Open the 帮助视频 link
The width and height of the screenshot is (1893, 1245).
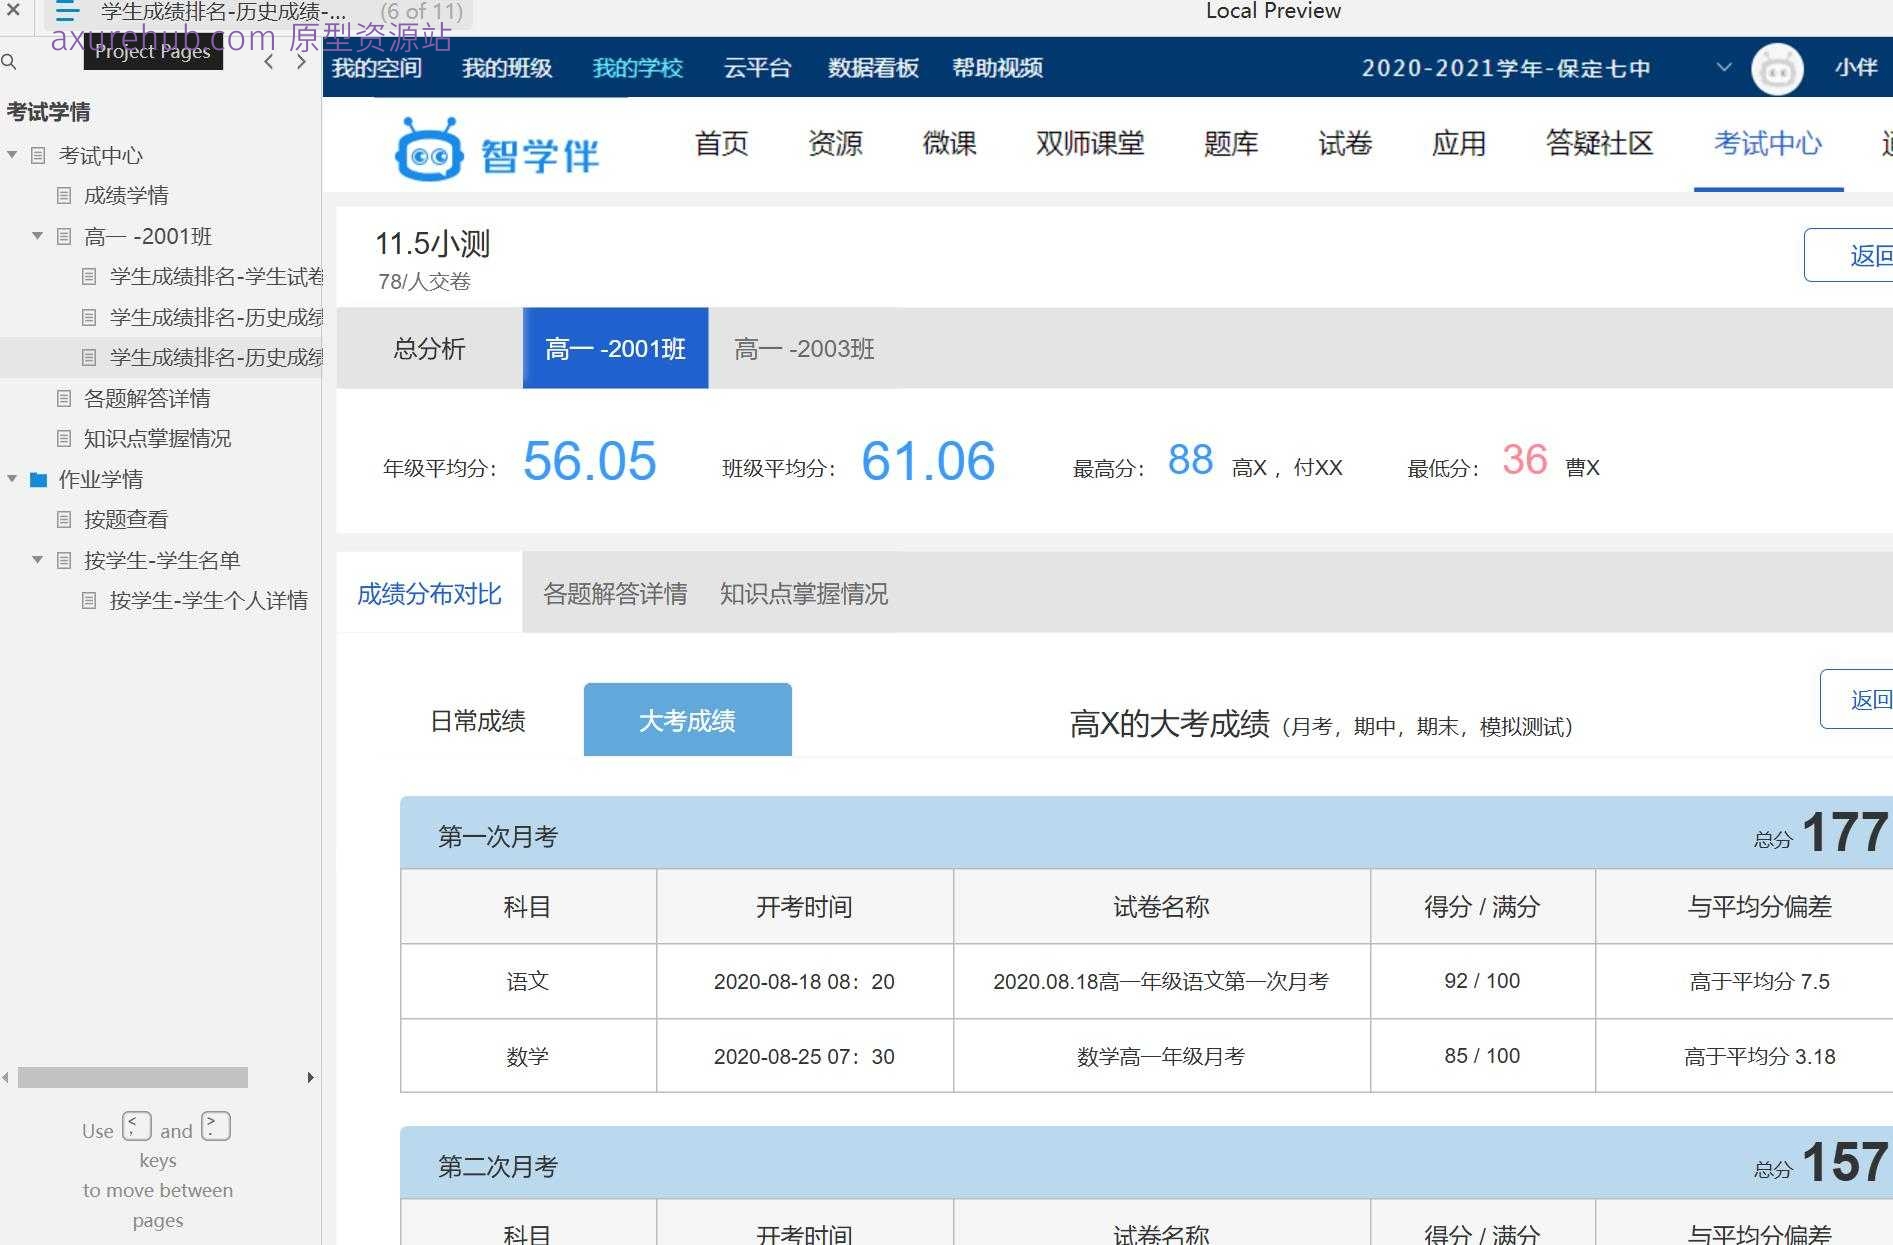point(997,68)
